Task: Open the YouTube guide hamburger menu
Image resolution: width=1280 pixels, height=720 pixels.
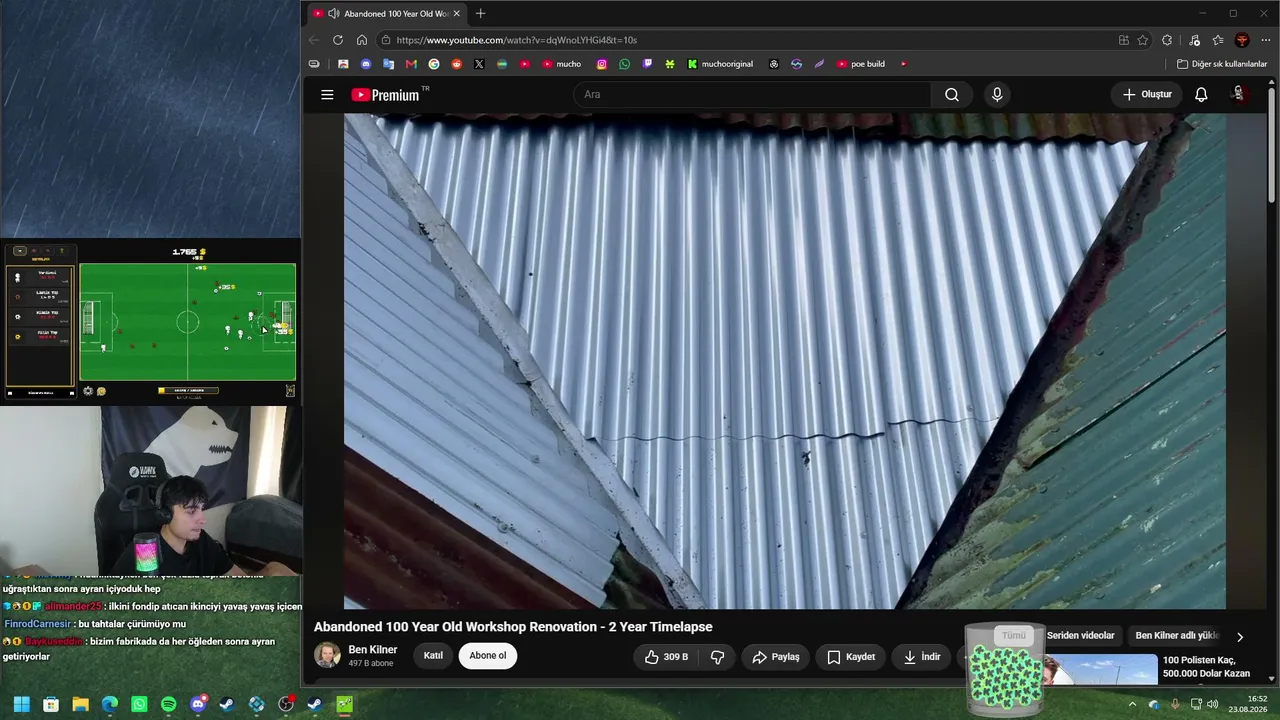Action: (327, 95)
